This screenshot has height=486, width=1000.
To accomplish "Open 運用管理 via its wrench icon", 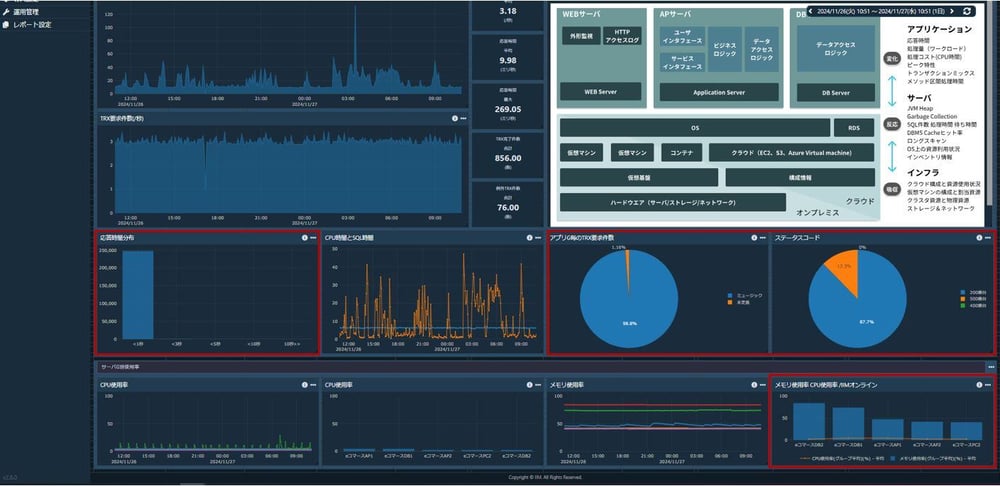I will click(x=6, y=11).
